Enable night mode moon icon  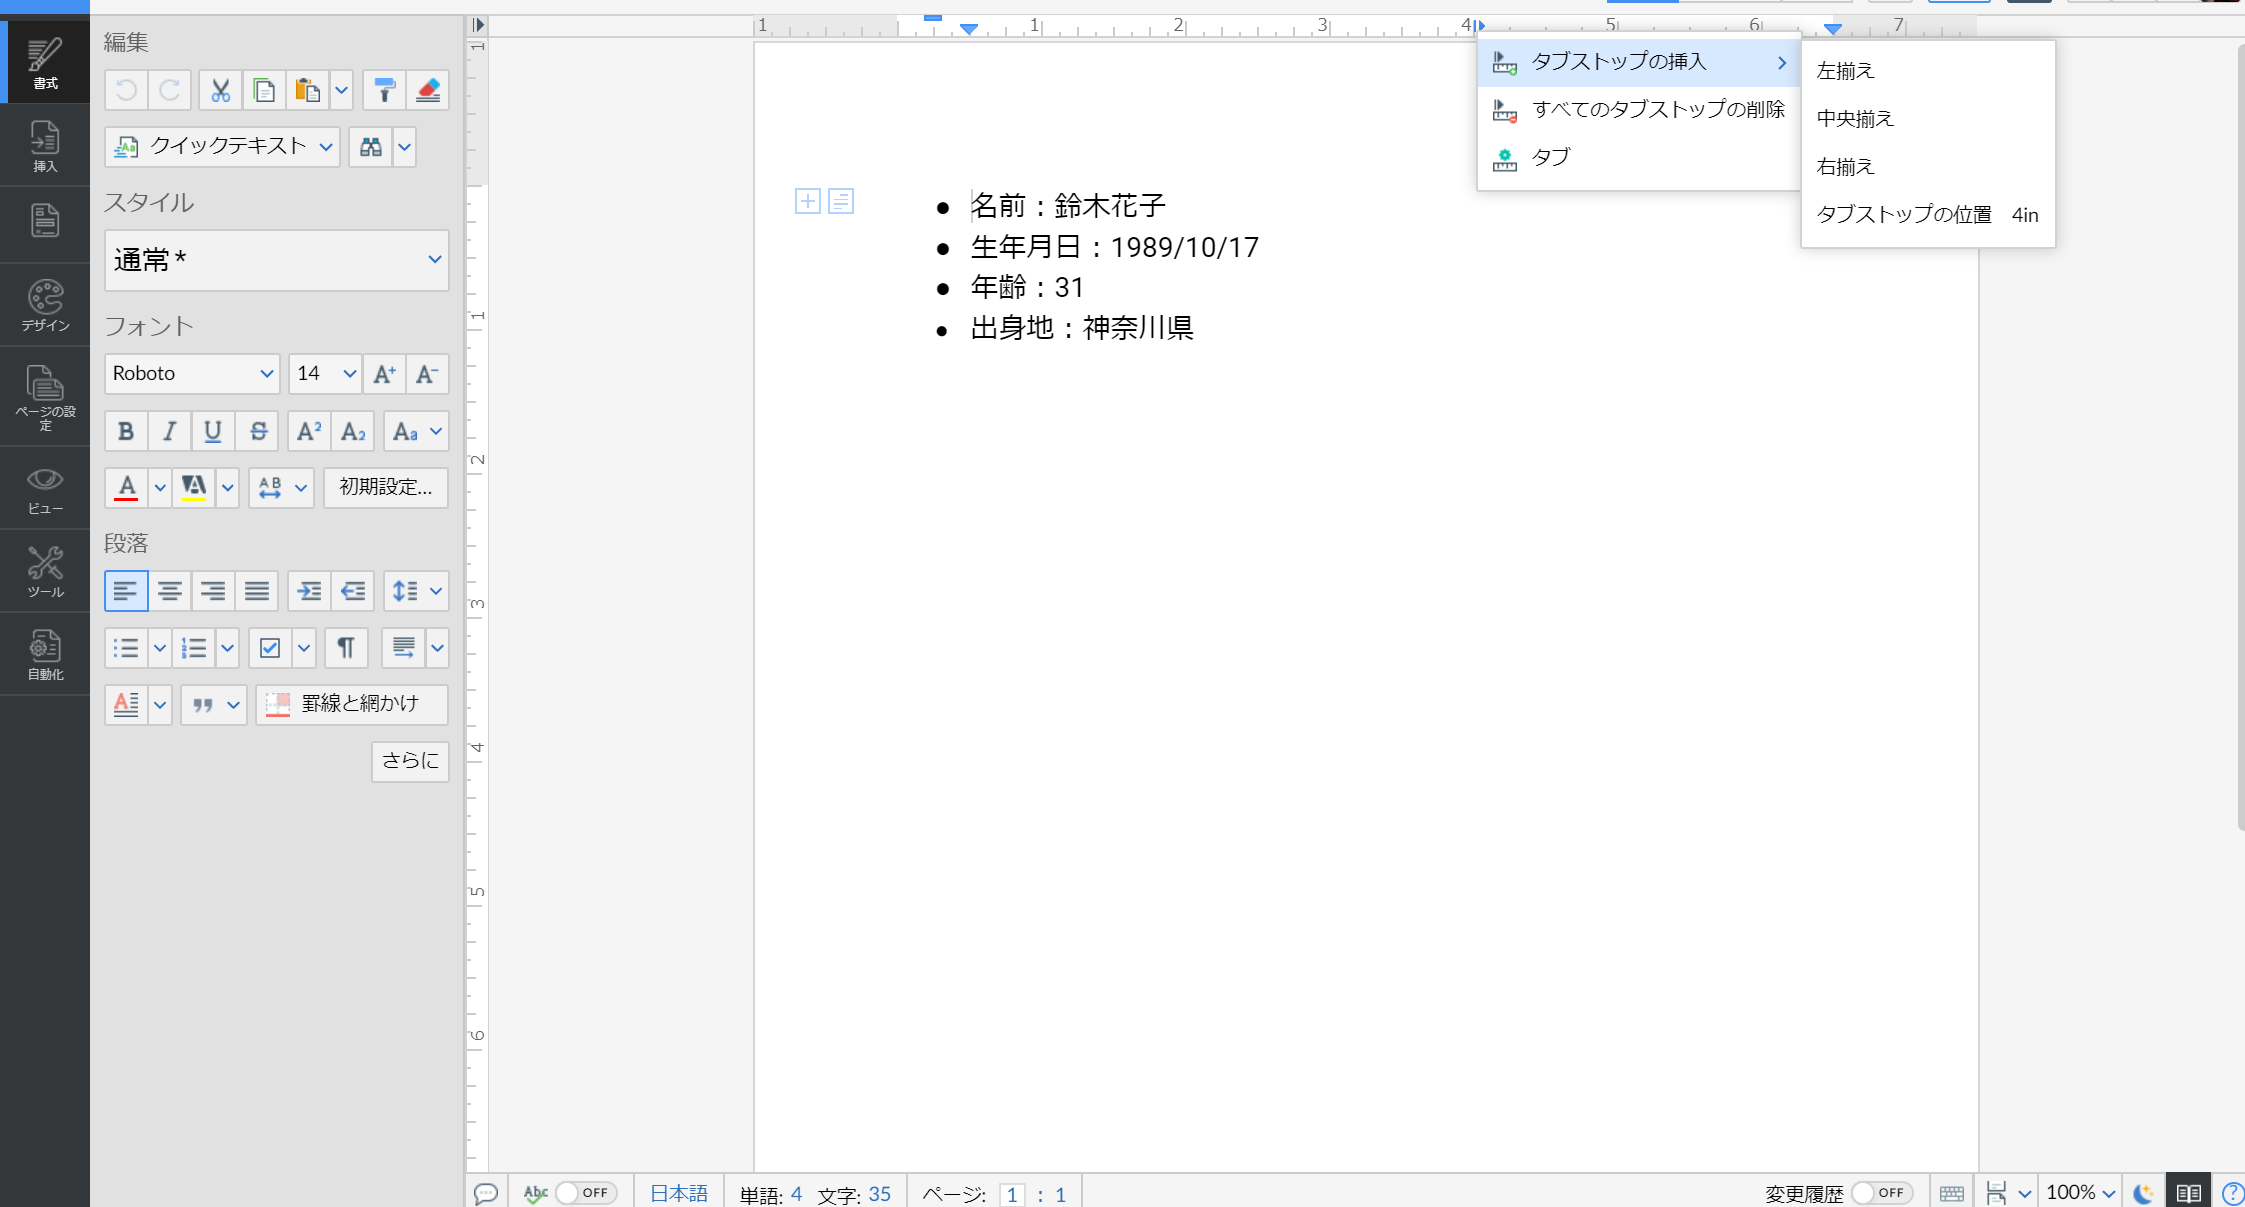tap(2143, 1193)
